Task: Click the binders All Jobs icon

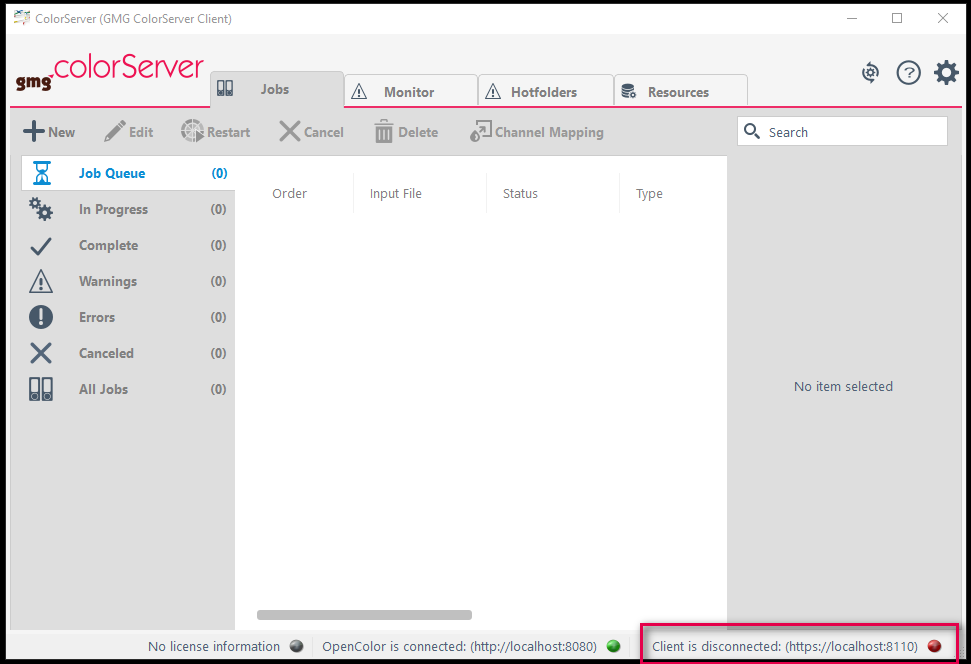Action: (41, 389)
